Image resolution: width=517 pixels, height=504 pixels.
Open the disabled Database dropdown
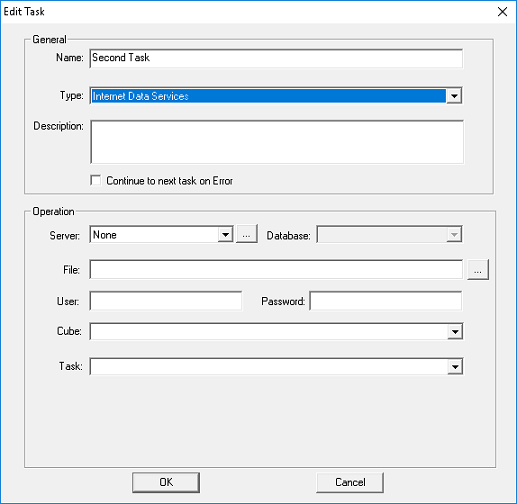click(389, 235)
